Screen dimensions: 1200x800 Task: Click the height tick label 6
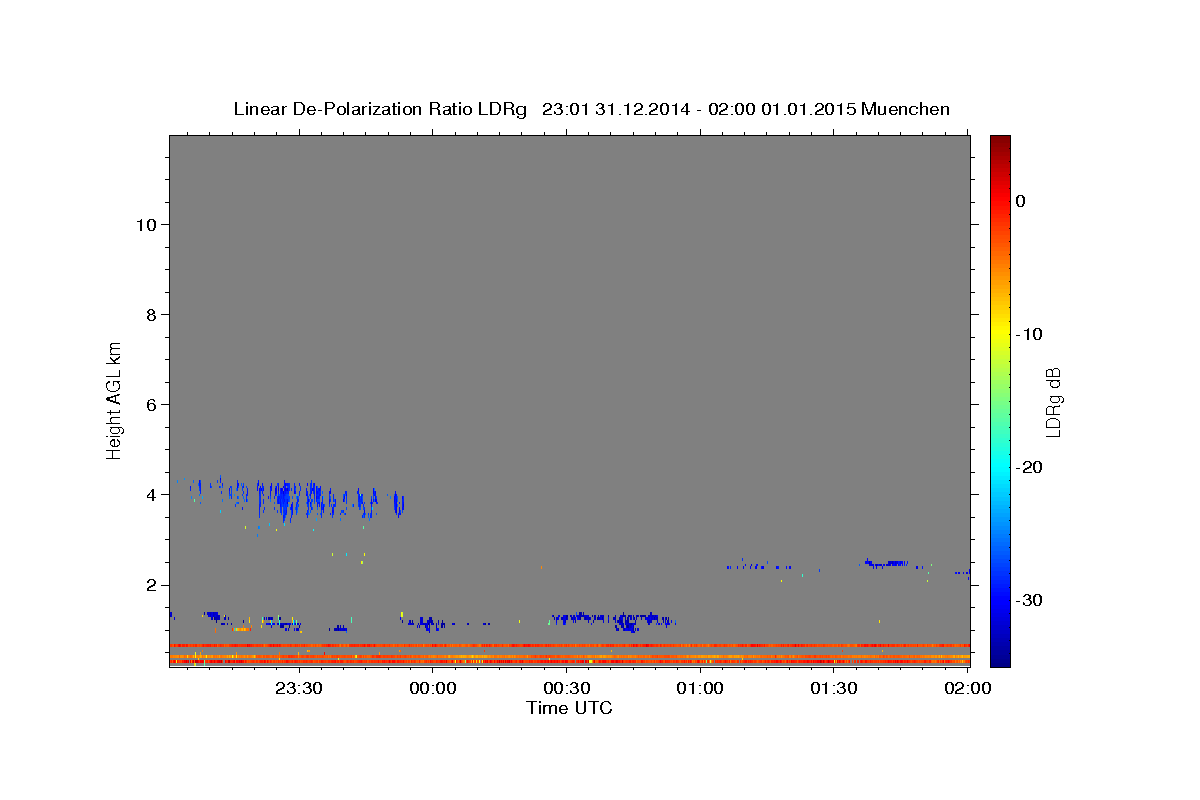click(153, 405)
